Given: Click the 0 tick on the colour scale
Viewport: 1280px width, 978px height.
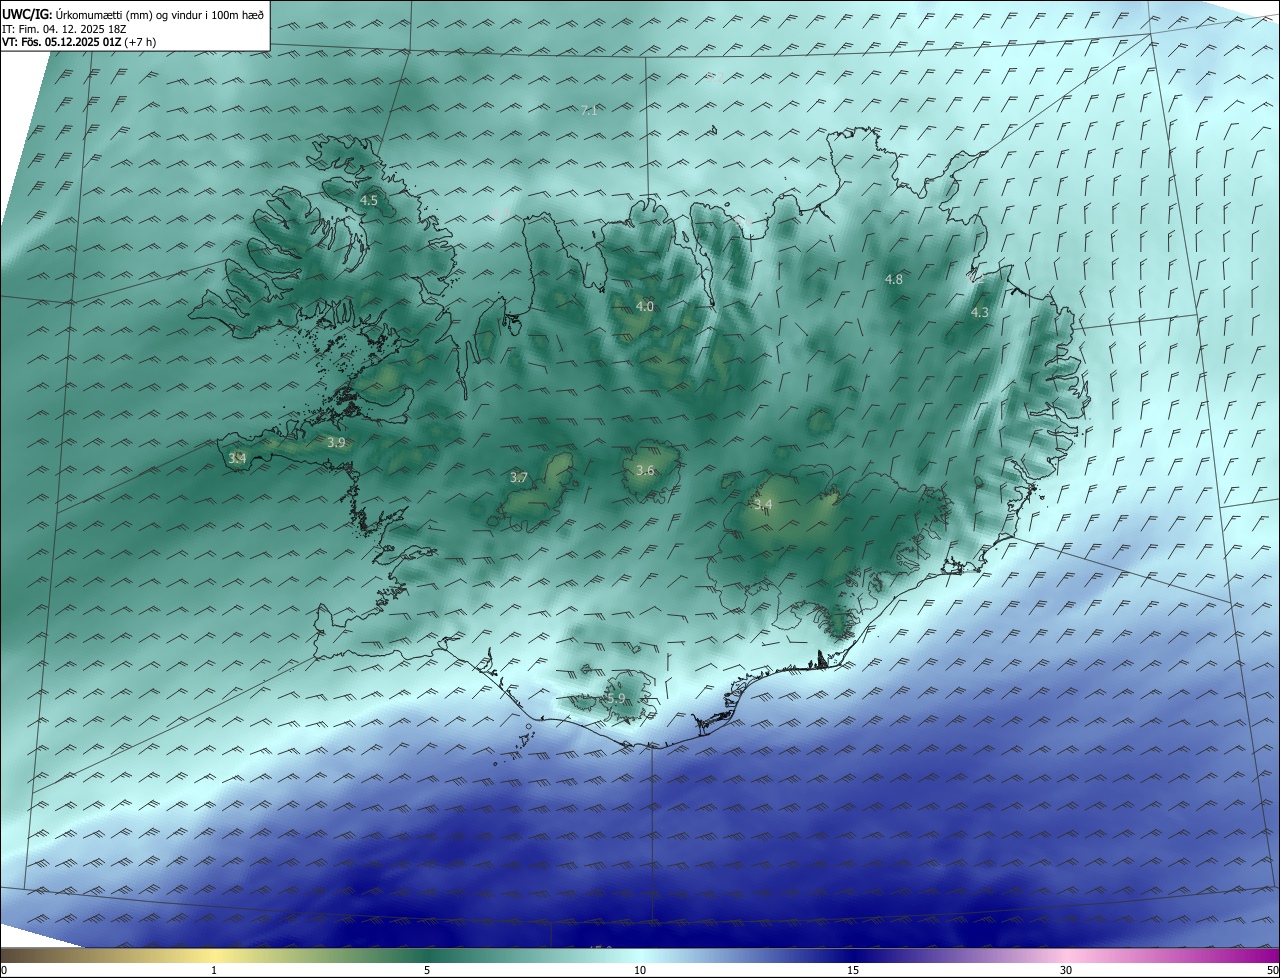Looking at the screenshot, I should (4, 970).
